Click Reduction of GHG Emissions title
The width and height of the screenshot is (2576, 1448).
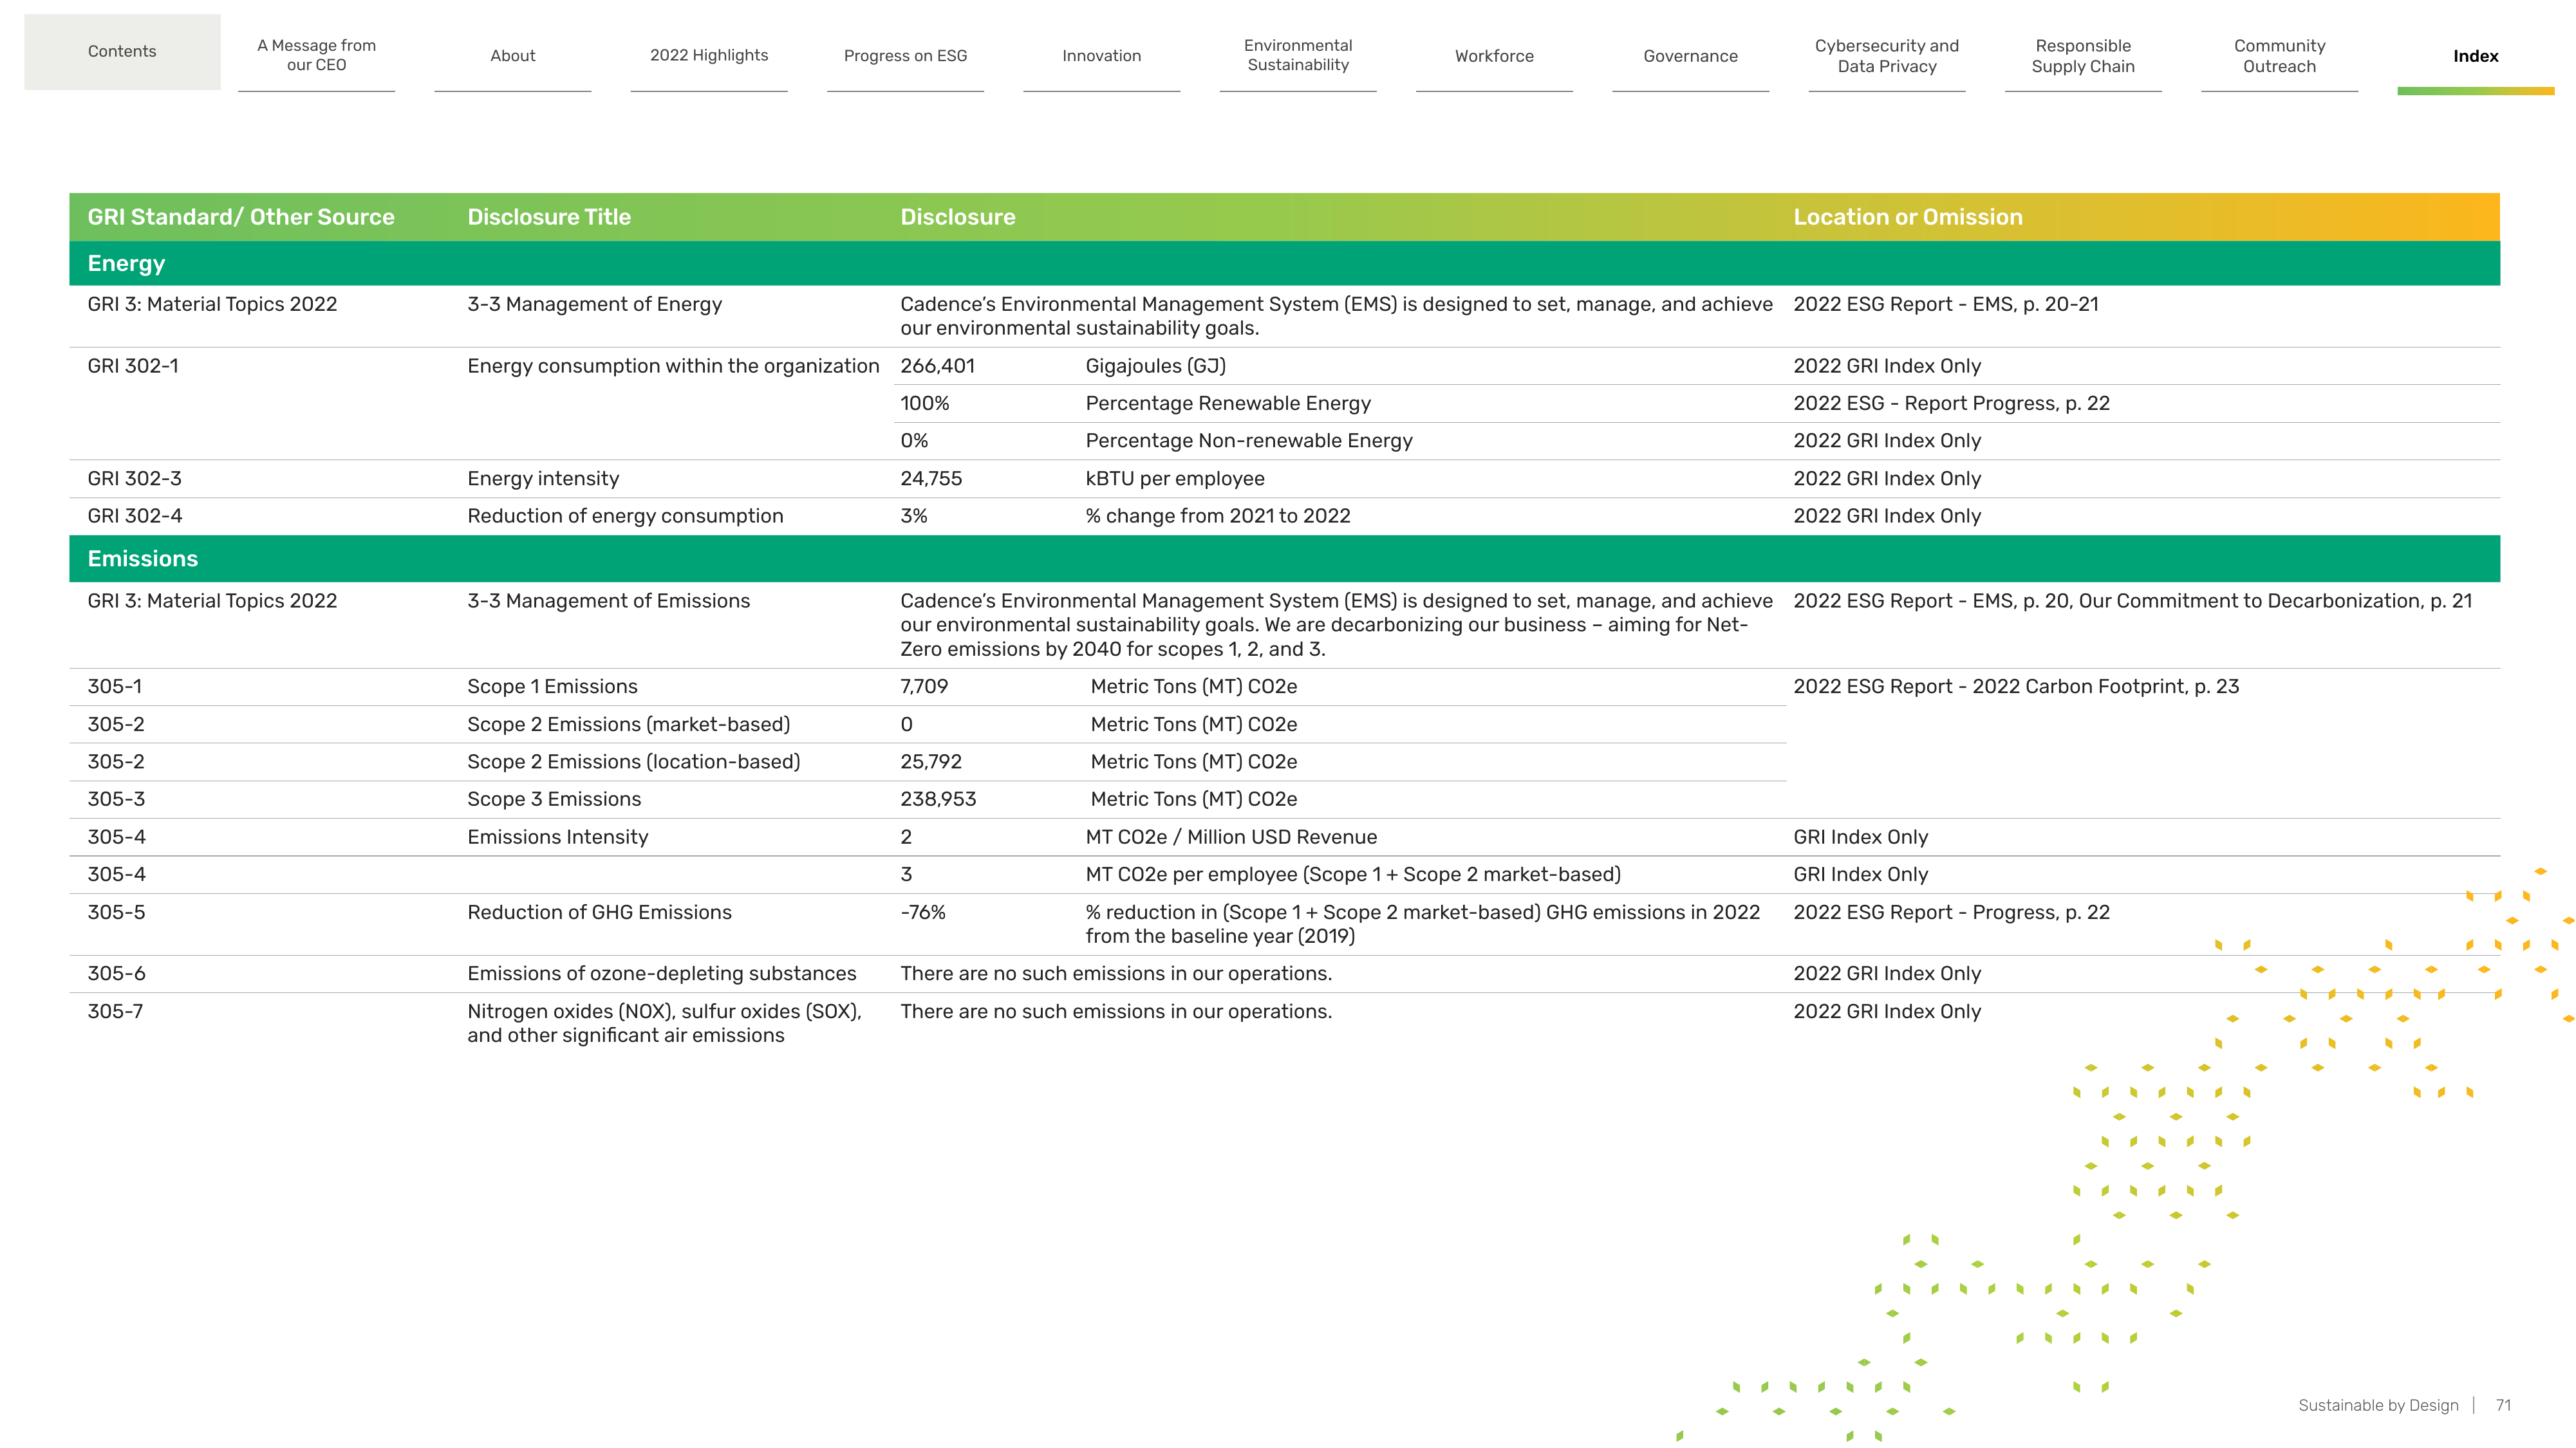[599, 912]
